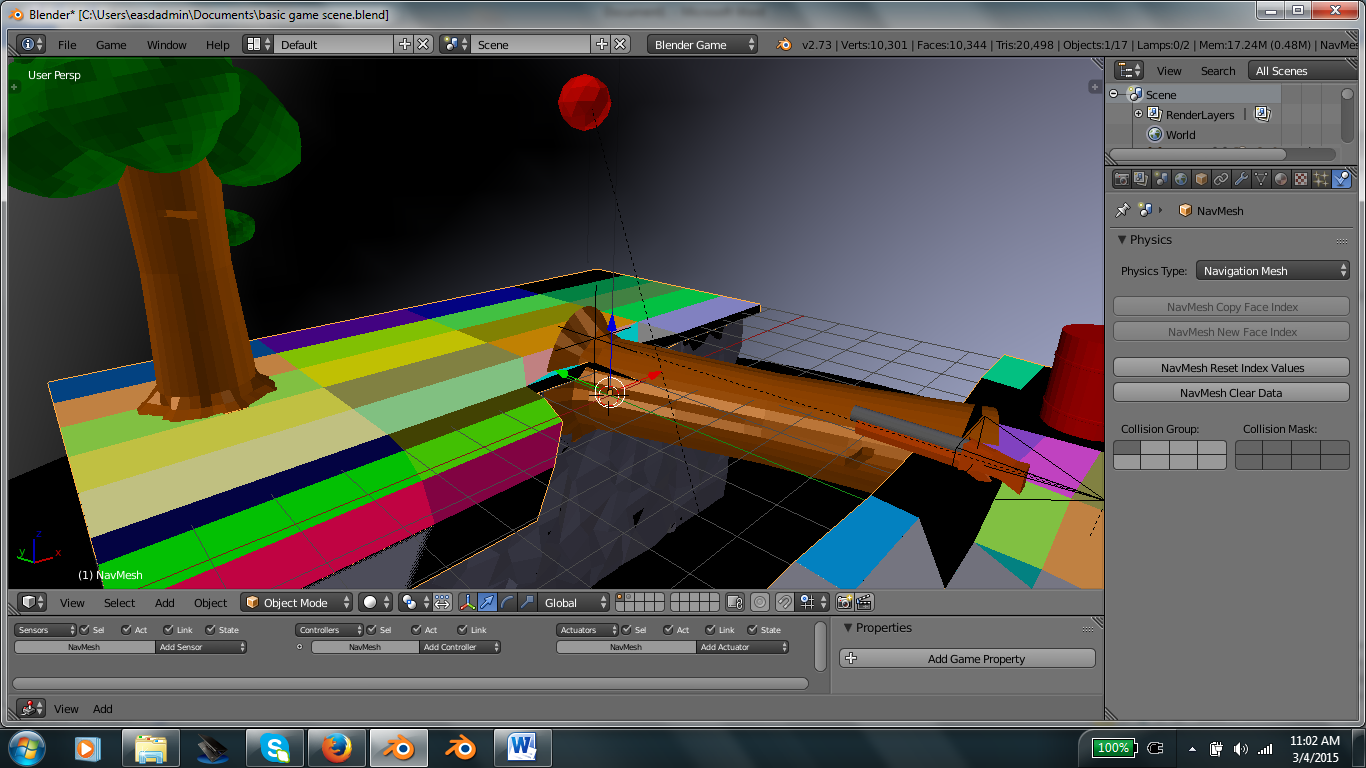Open the File menu
The width and height of the screenshot is (1366, 768).
point(67,45)
